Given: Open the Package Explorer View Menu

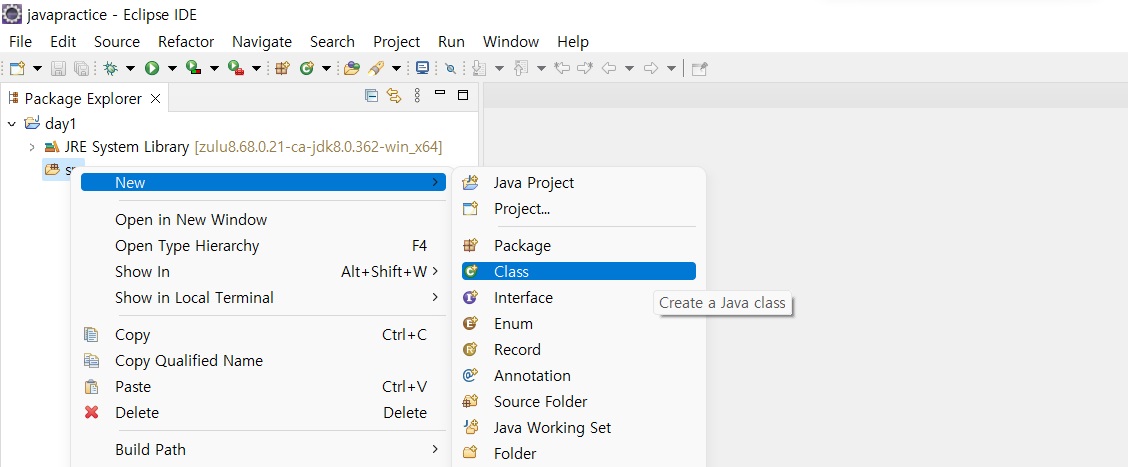Looking at the screenshot, I should point(417,95).
